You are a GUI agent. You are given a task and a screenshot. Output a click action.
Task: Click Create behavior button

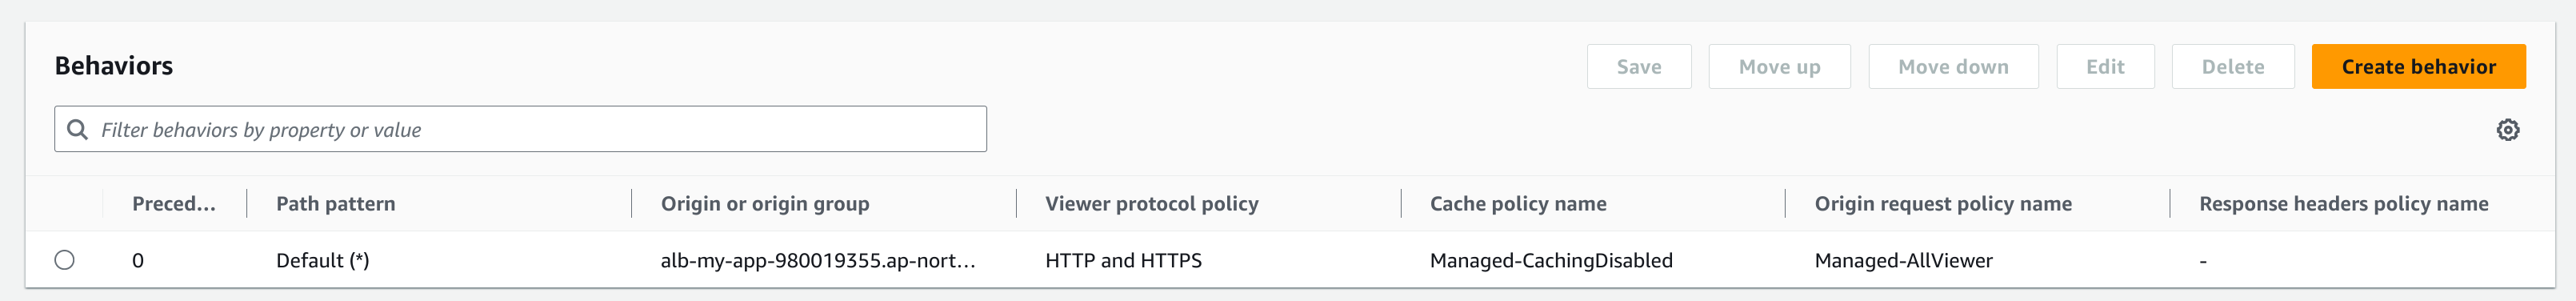click(x=2418, y=66)
